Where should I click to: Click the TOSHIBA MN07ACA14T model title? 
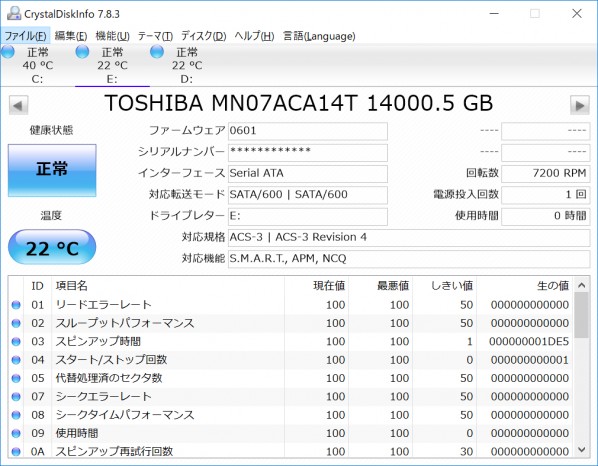click(299, 103)
